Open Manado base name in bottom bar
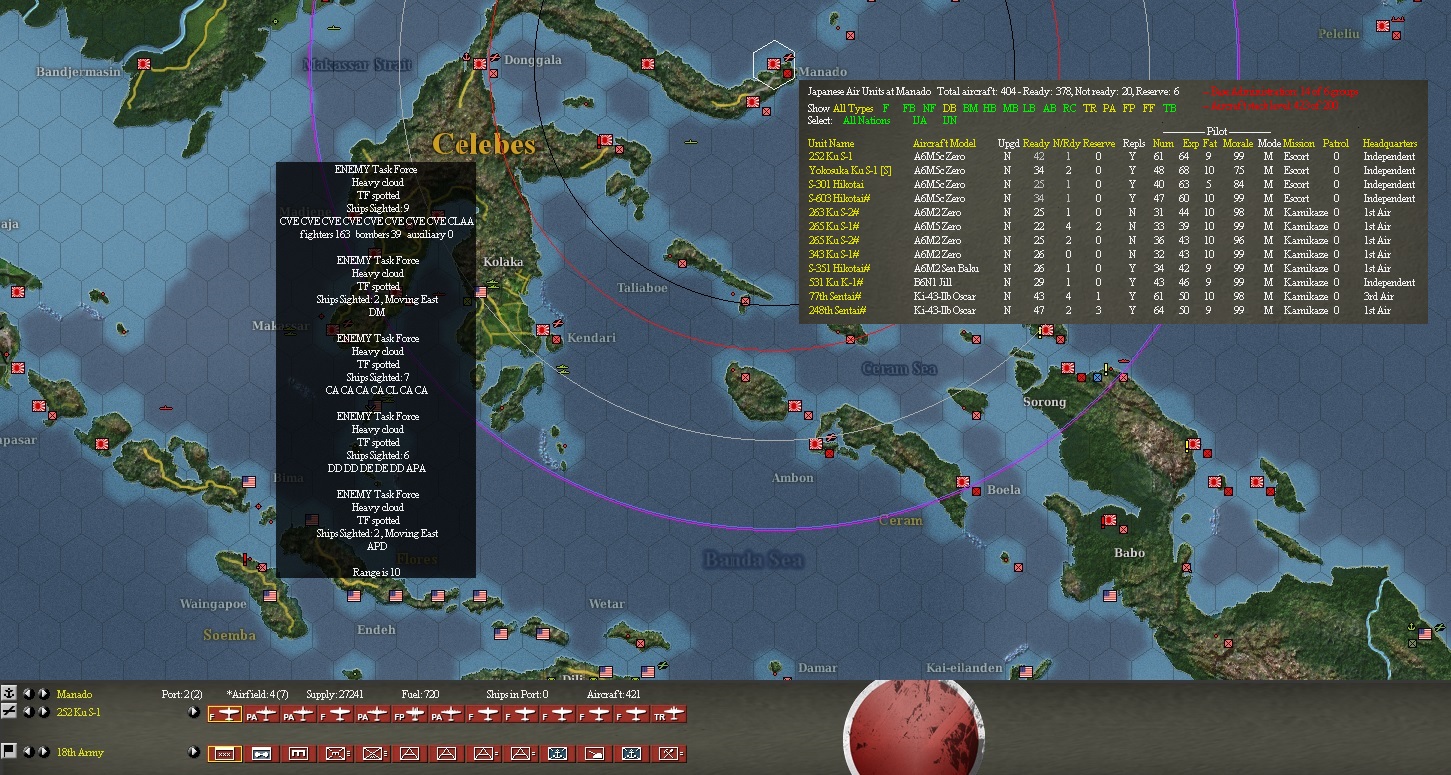Viewport: 1451px width, 775px height. click(74, 694)
